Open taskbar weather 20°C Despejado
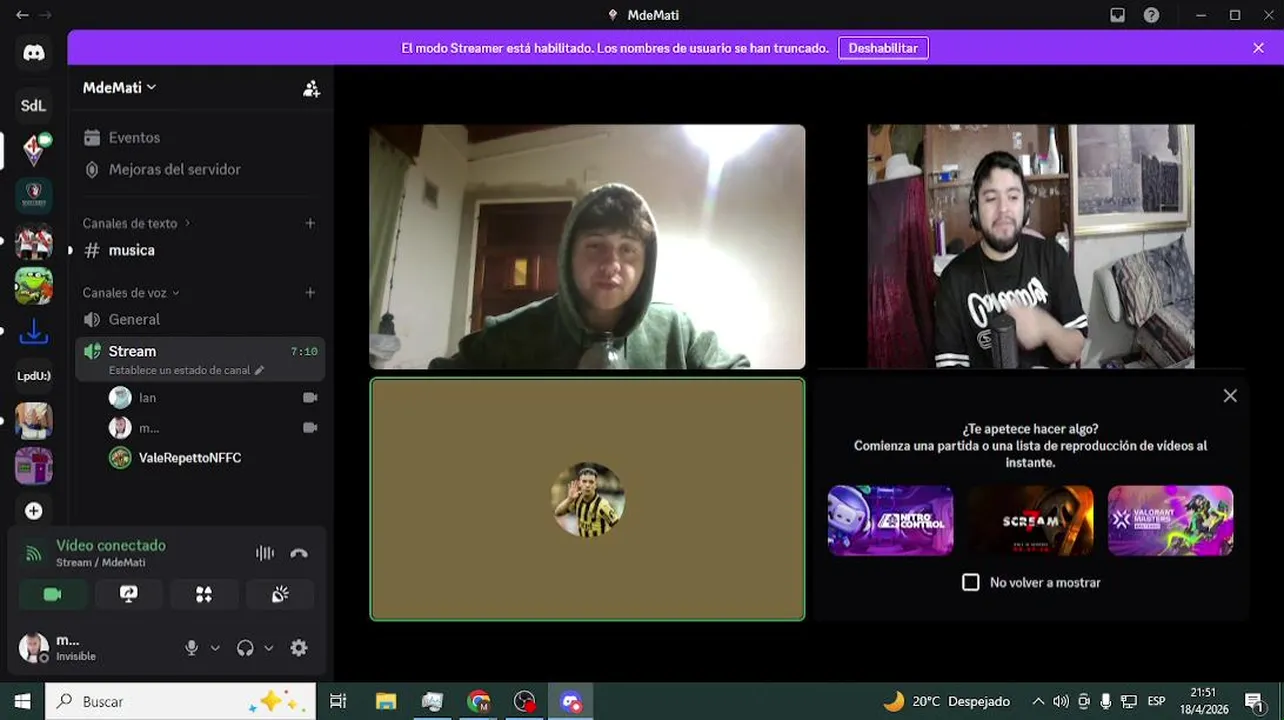Viewport: 1284px width, 720px height. pyautogui.click(x=946, y=701)
